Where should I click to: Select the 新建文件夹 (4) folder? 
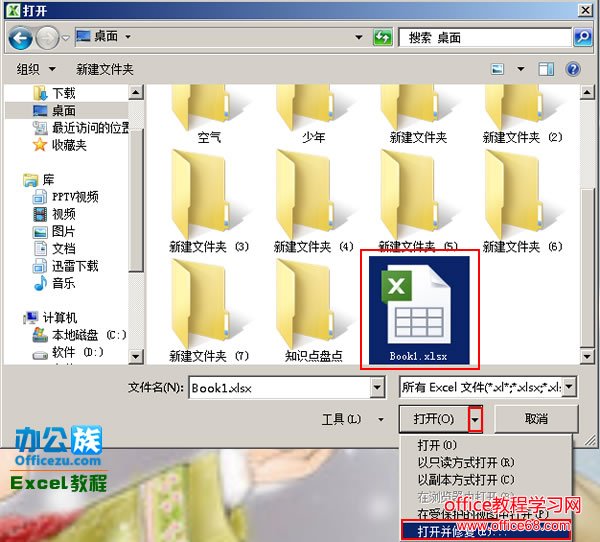point(313,201)
